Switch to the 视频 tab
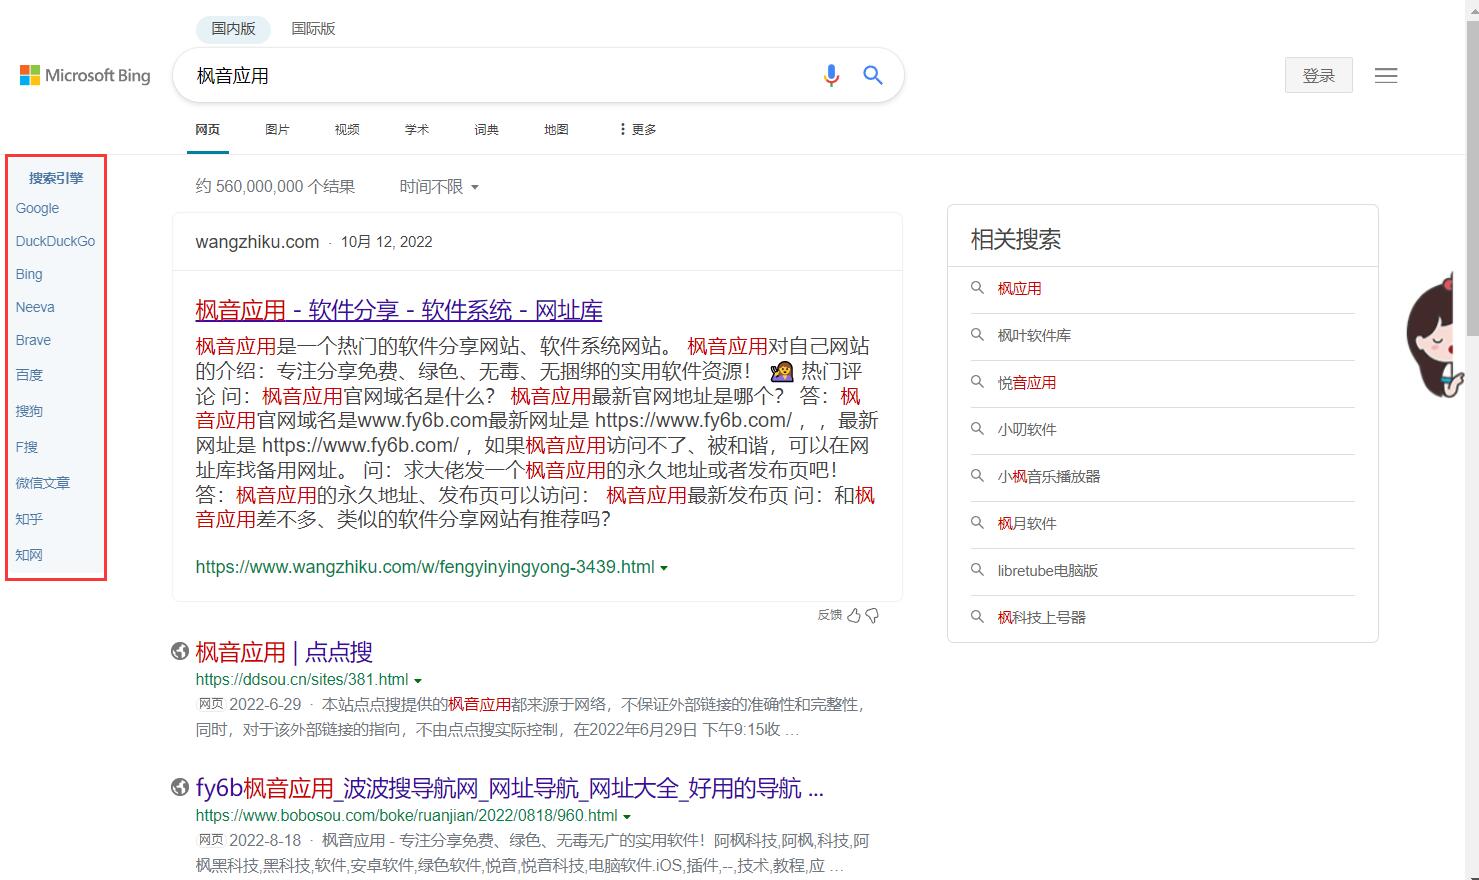Screen dimensions: 1479x880 click(x=347, y=130)
